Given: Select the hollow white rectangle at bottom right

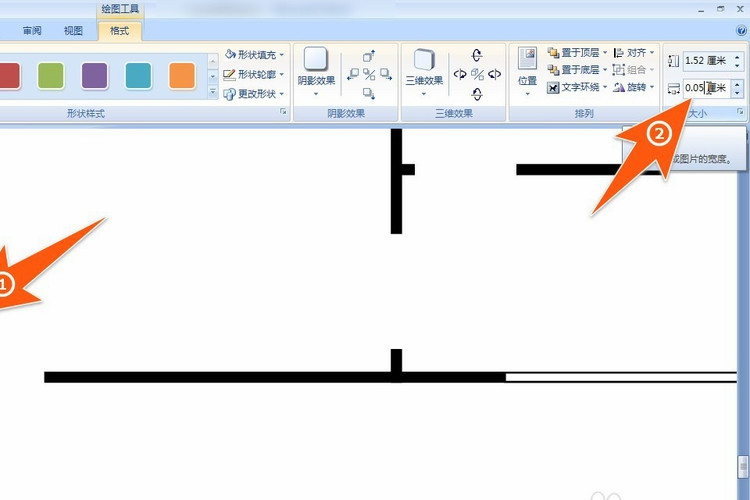Looking at the screenshot, I should (621, 377).
